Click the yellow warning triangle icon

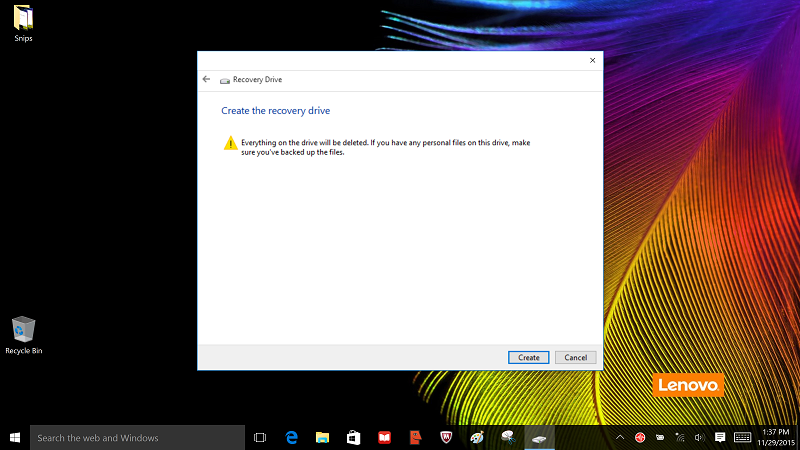click(x=231, y=143)
